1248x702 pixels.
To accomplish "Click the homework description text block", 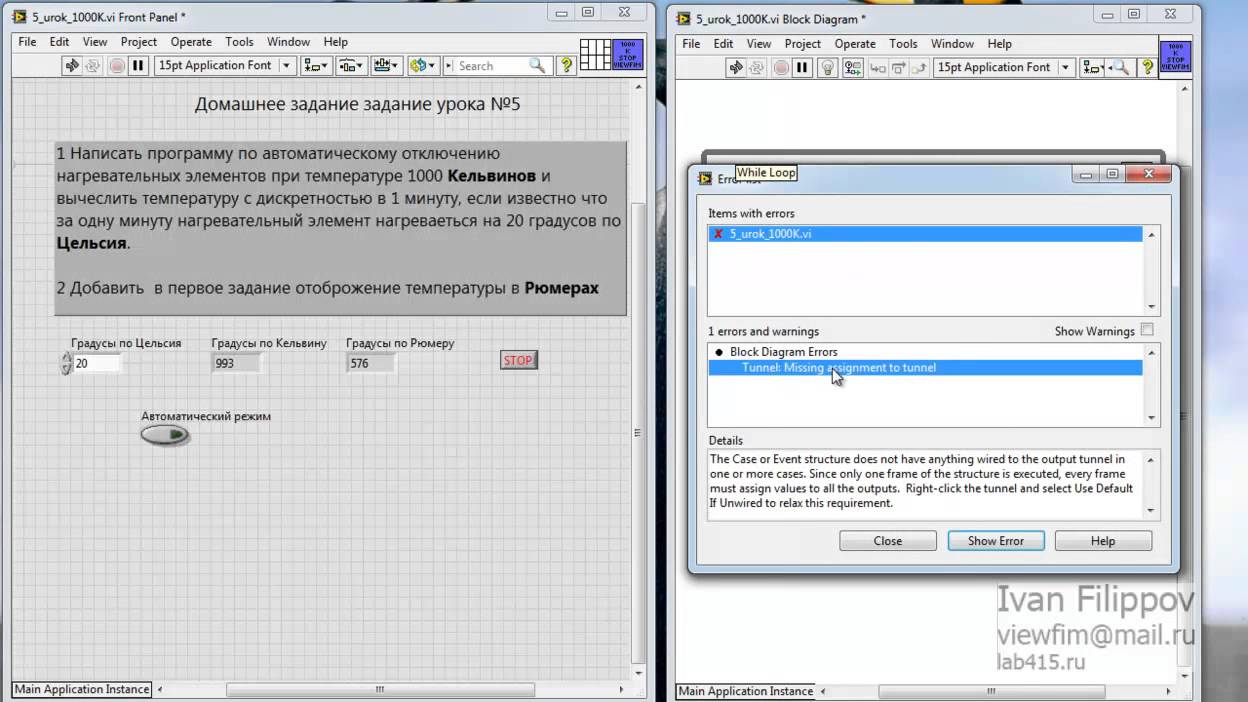I will click(x=340, y=229).
